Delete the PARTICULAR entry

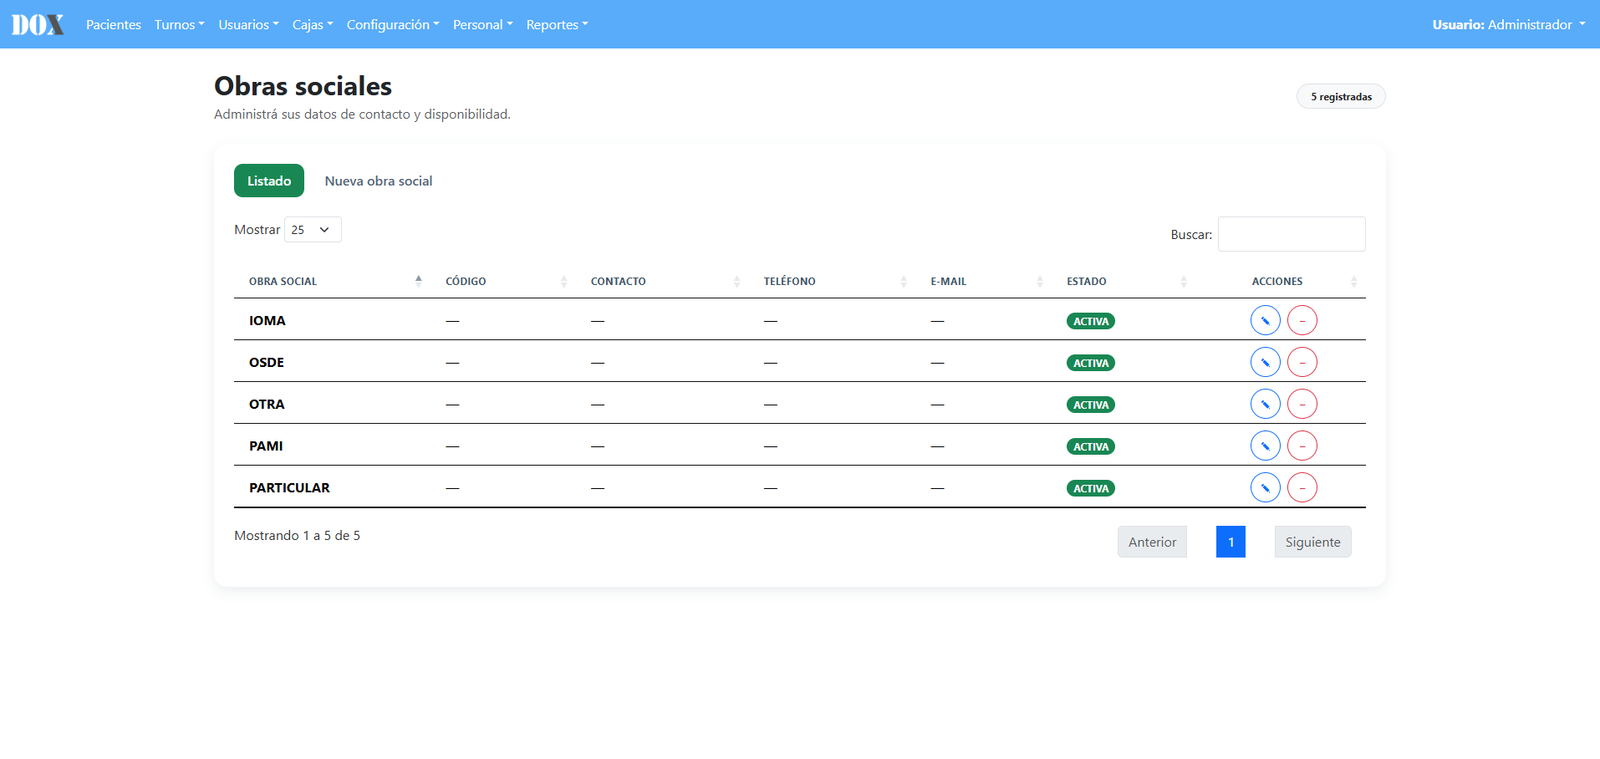[x=1302, y=488]
